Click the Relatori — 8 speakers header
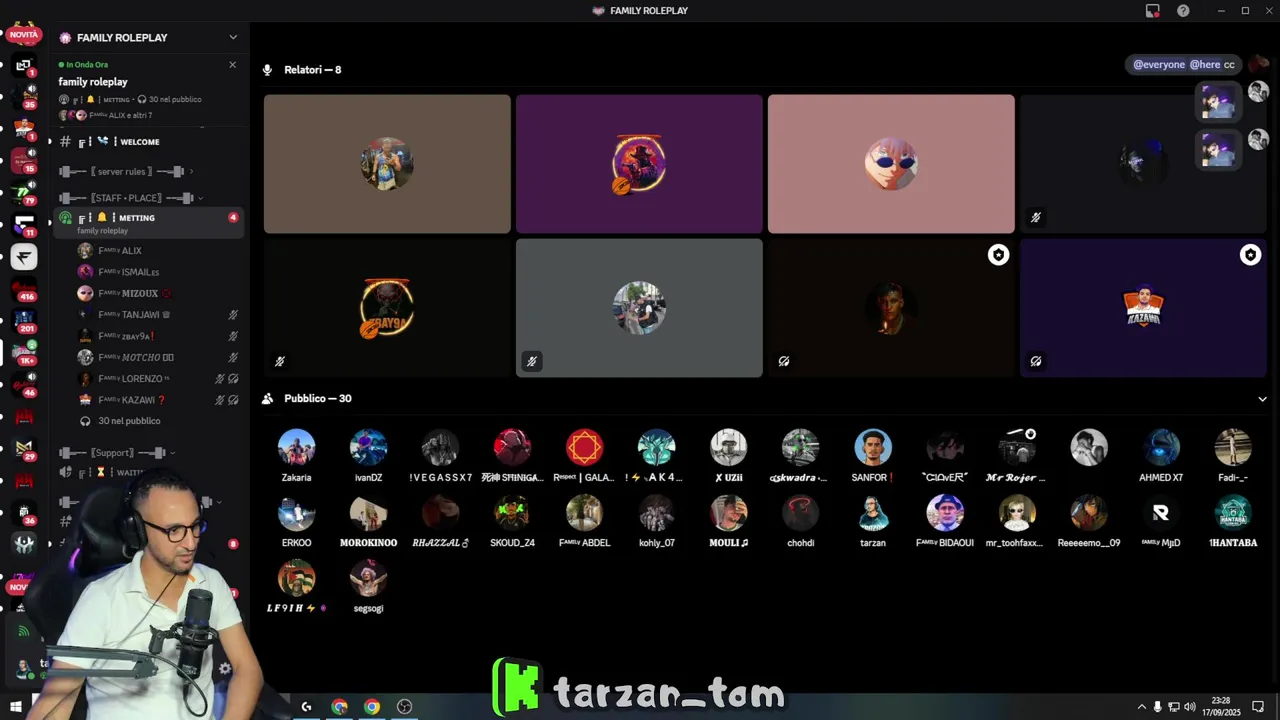This screenshot has height=720, width=1280. (312, 70)
